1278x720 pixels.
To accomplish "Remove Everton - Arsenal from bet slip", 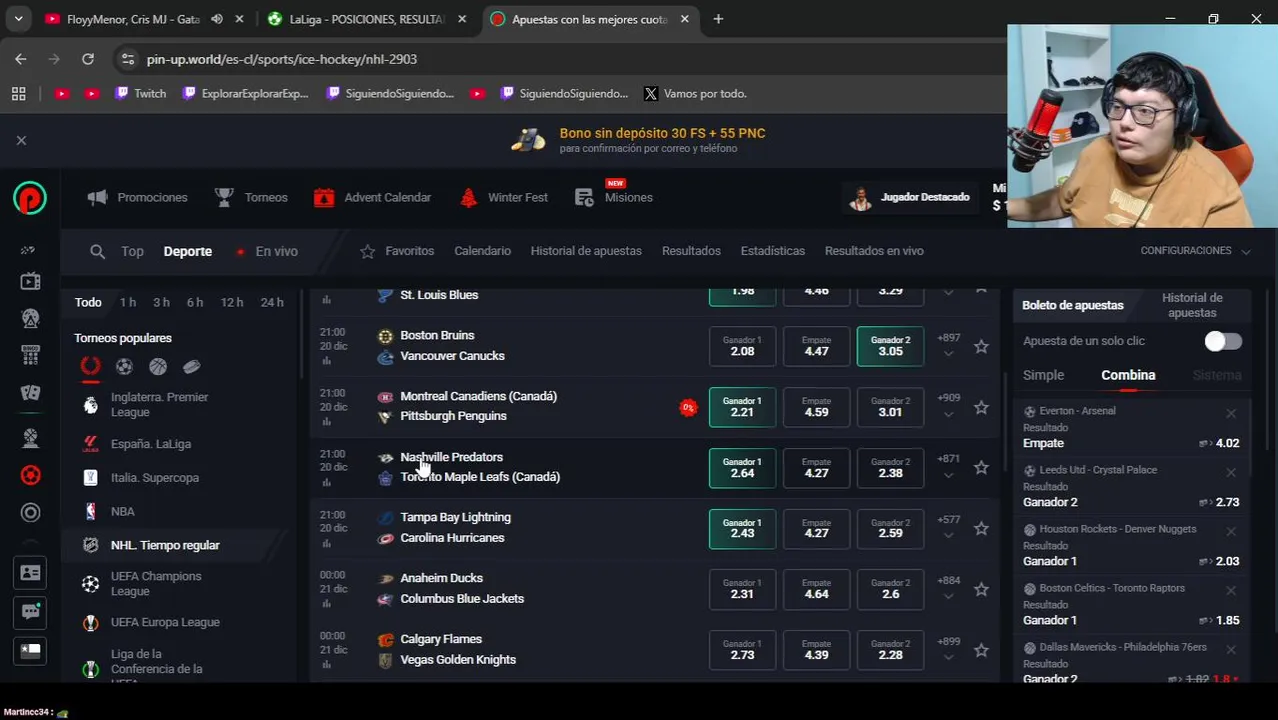I will [x=1231, y=413].
